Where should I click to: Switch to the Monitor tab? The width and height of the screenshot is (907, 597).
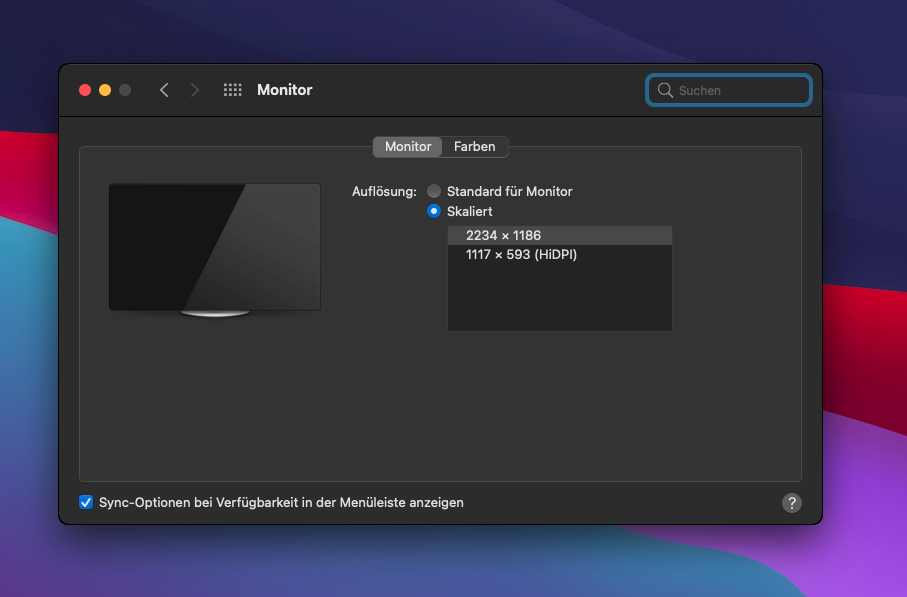408,147
